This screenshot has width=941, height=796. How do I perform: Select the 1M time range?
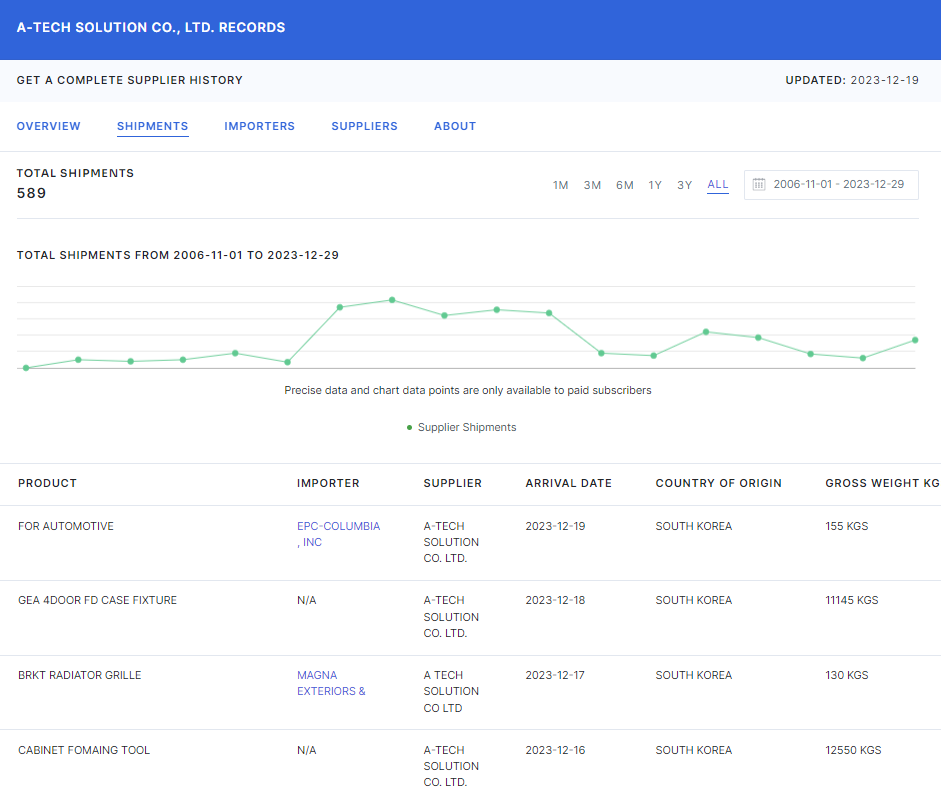coord(561,185)
